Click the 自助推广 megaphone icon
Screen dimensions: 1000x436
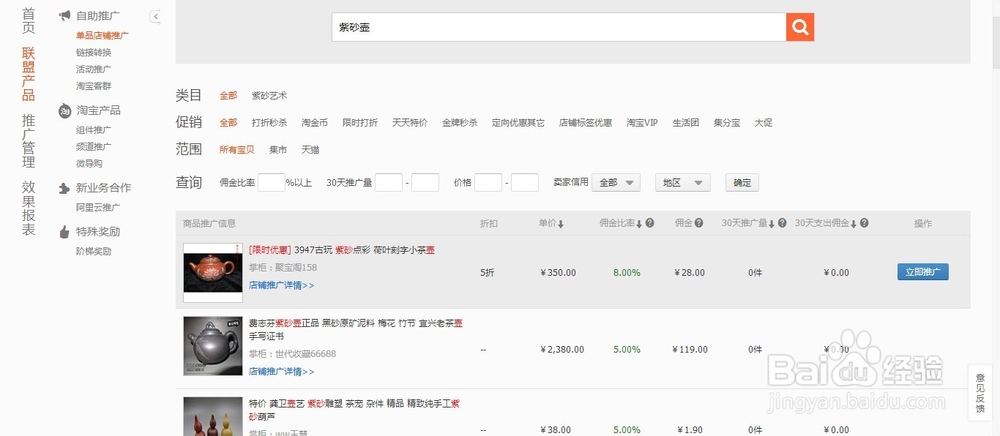click(x=64, y=15)
